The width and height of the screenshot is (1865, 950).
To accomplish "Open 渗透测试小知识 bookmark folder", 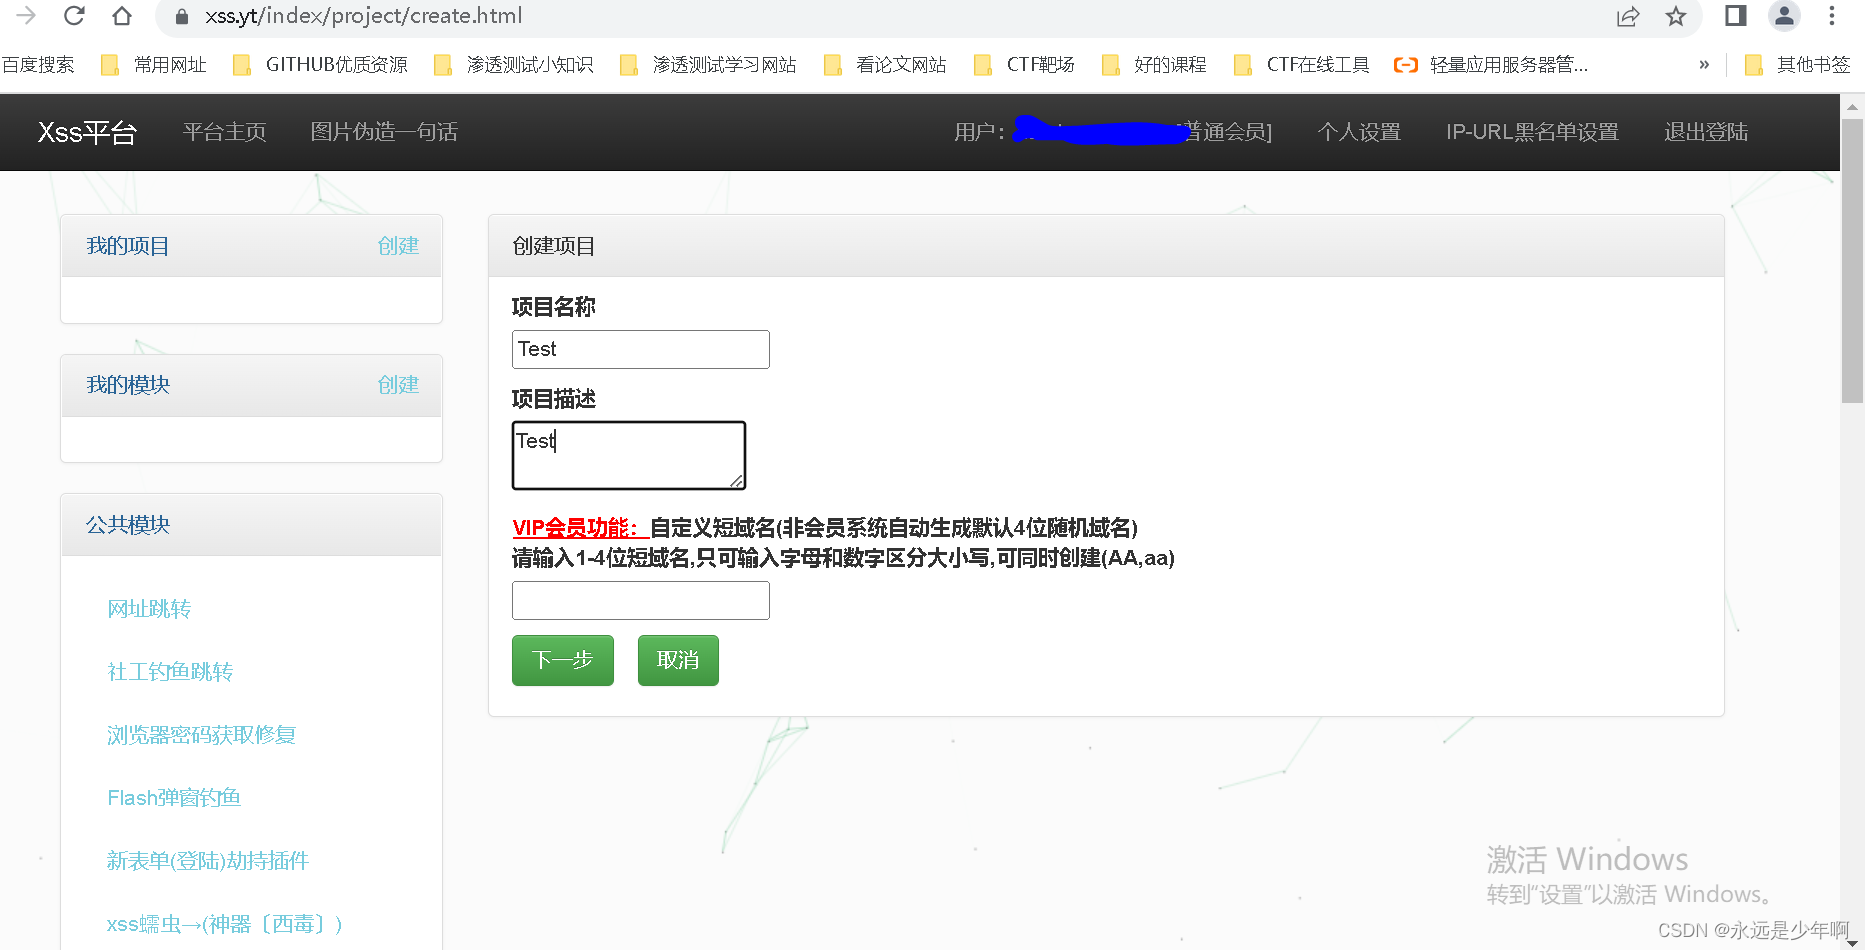I will 514,65.
